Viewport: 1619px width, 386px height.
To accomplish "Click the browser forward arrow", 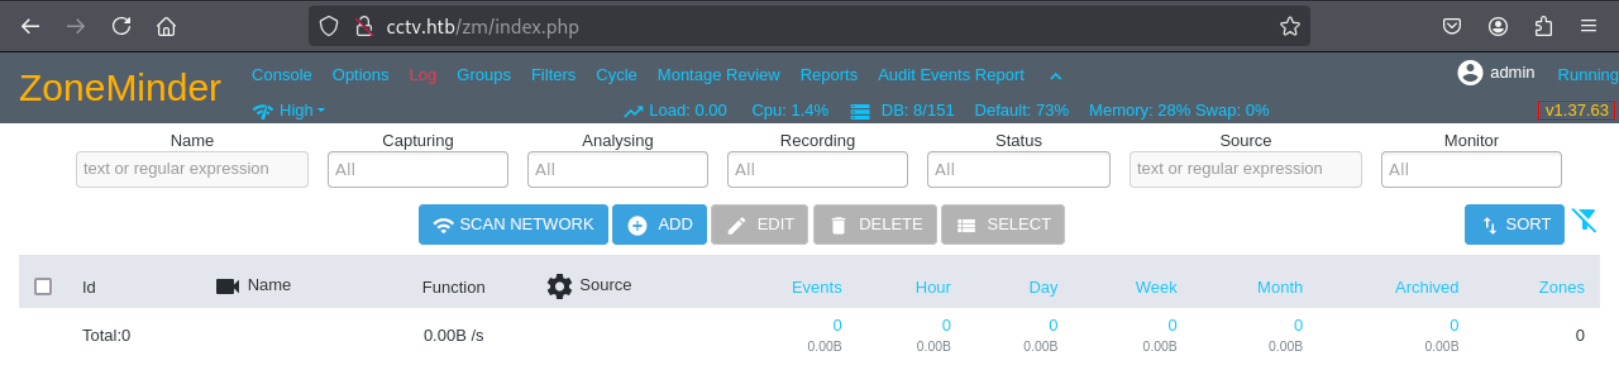I will point(76,26).
